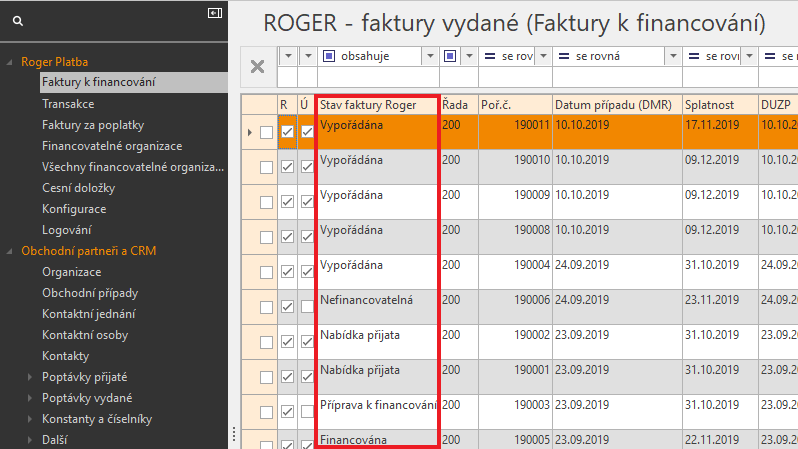Open obsahuje filter condition dropdown
This screenshot has height=449, width=798.
click(x=430, y=56)
